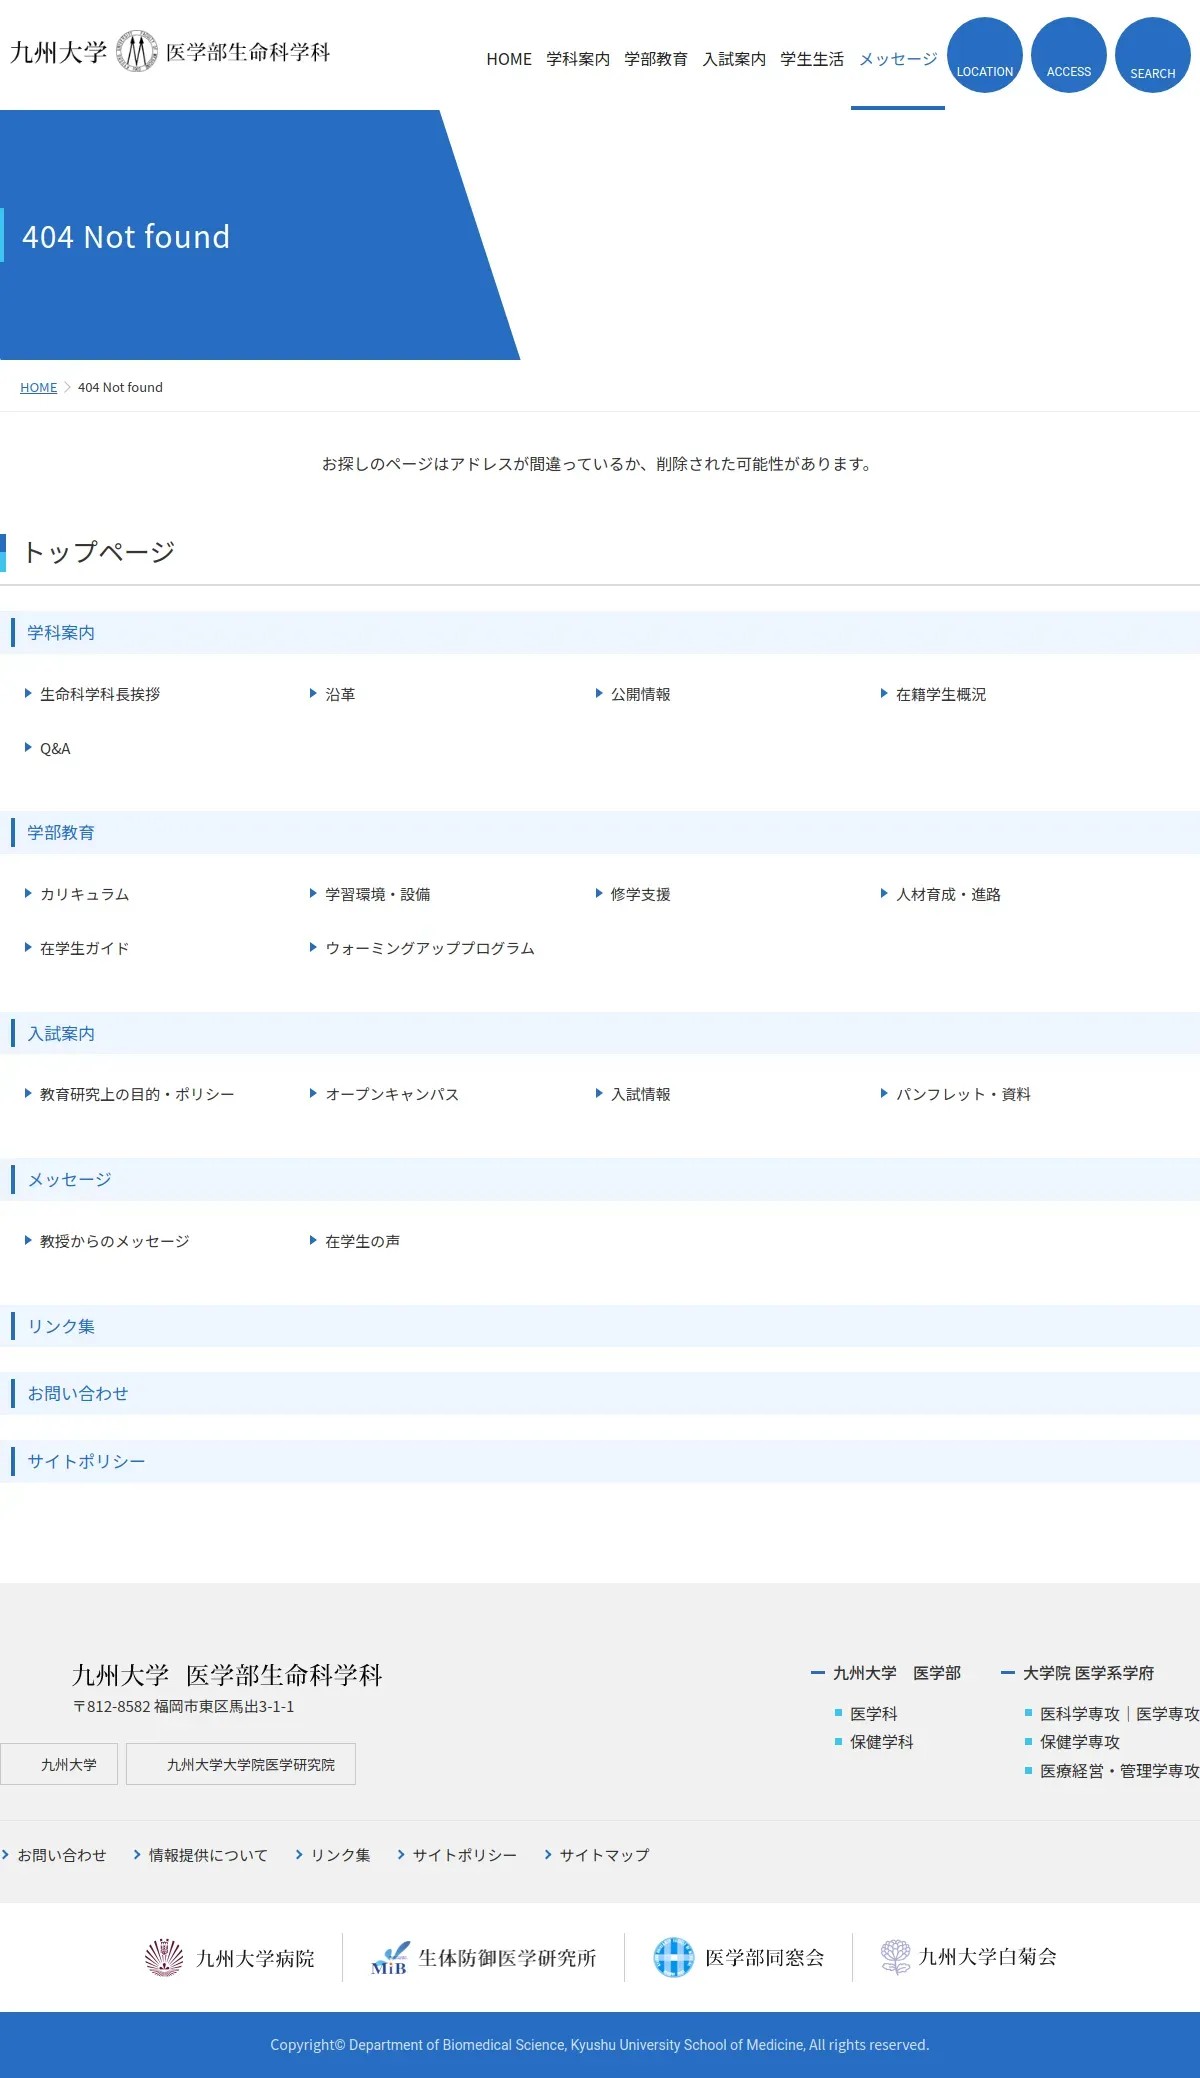
Task: Open the サイトマップ footer link
Action: (x=605, y=1855)
